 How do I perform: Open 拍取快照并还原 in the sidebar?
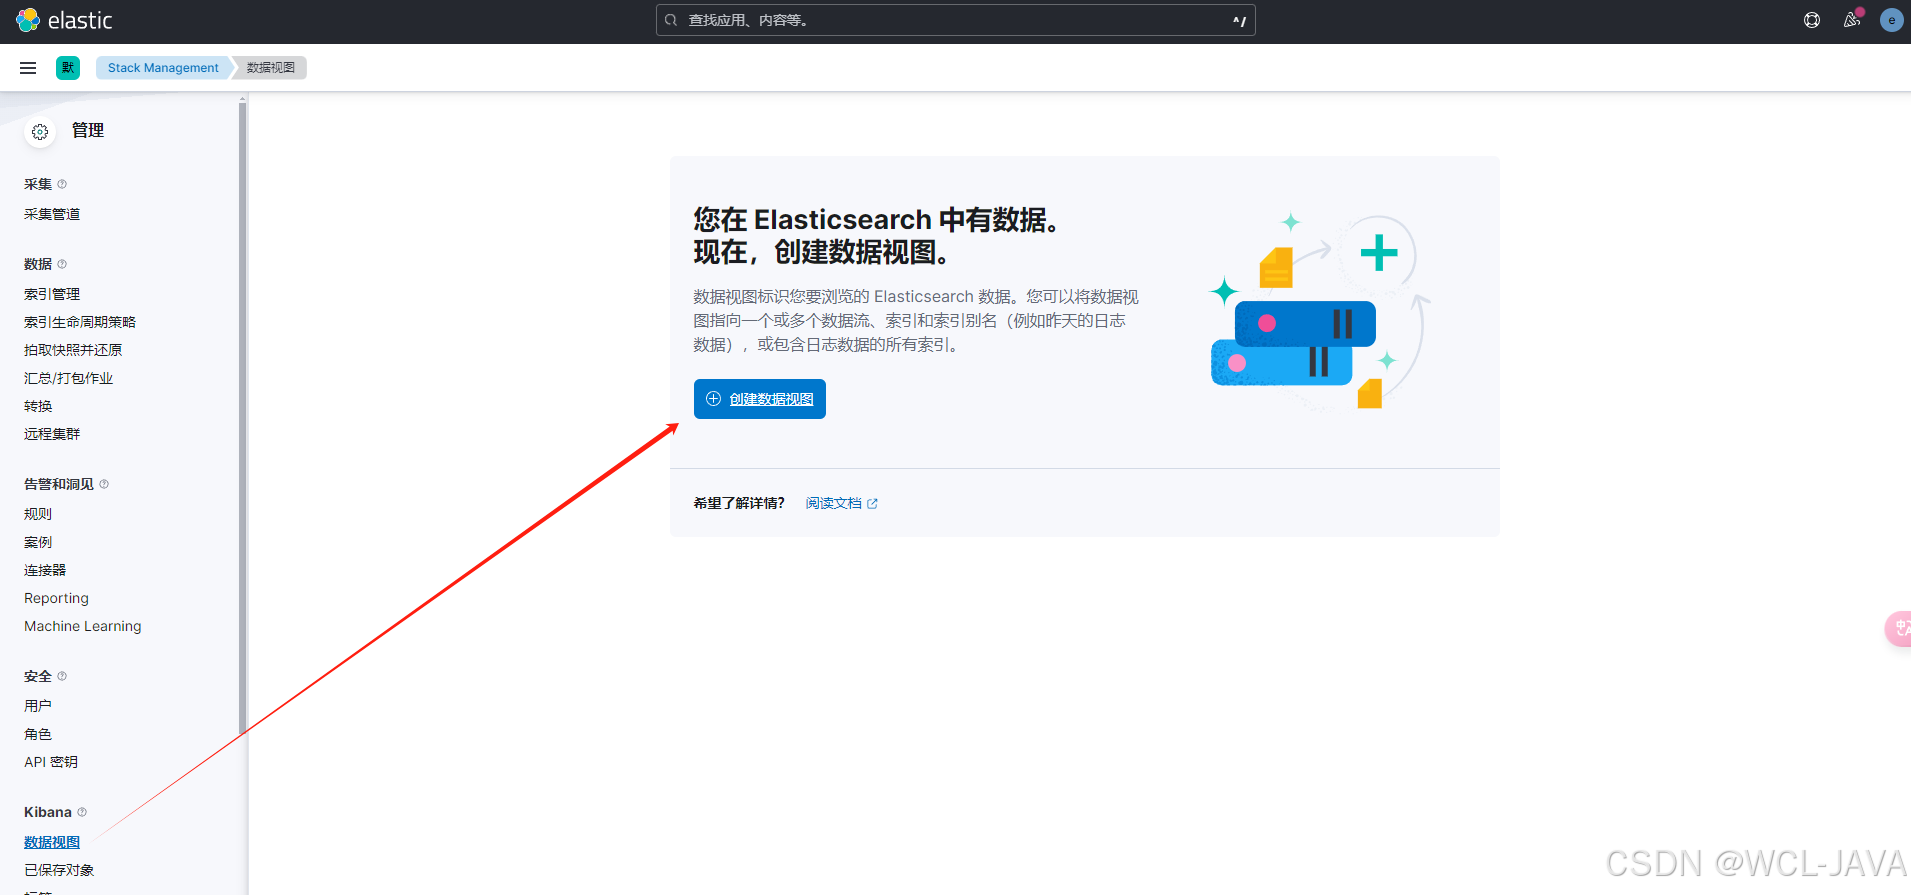click(x=73, y=350)
